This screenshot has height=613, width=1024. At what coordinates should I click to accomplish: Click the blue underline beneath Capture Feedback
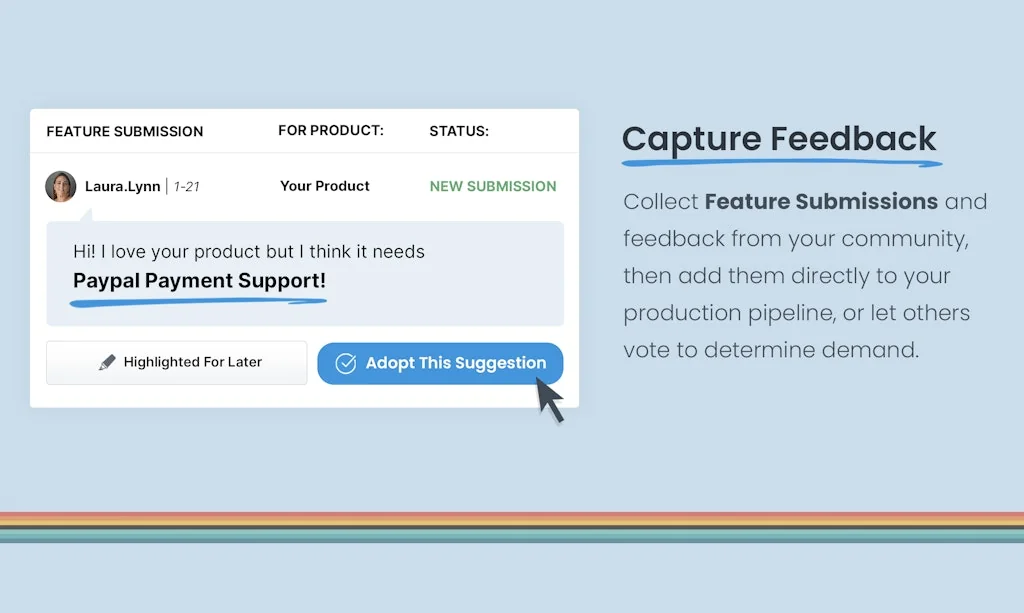tap(781, 162)
